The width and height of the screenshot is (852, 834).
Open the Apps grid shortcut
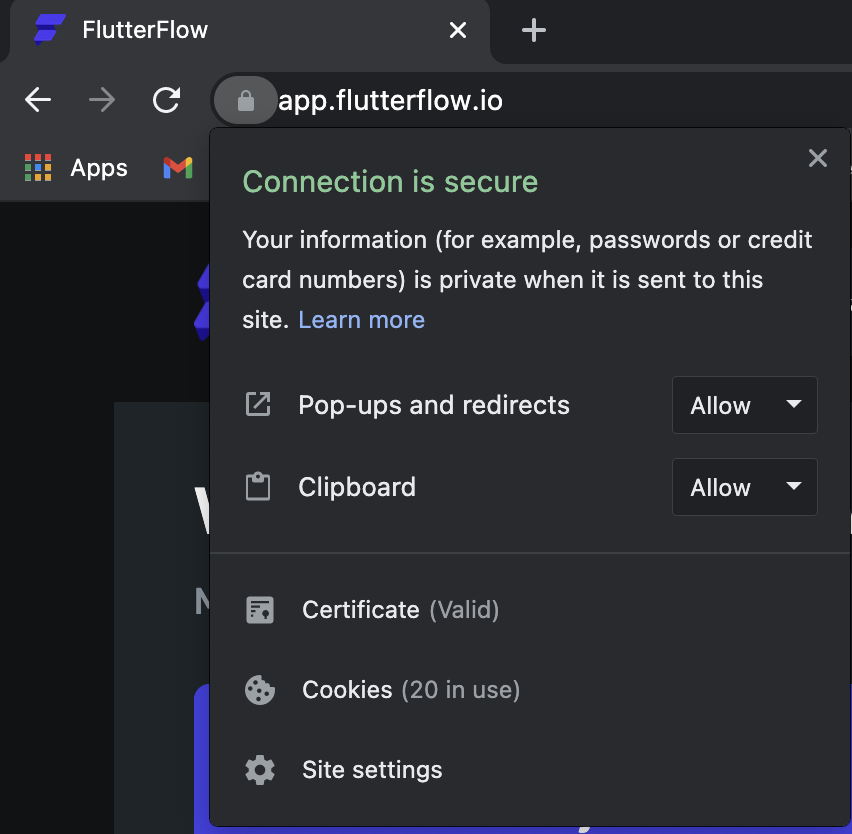pos(76,168)
